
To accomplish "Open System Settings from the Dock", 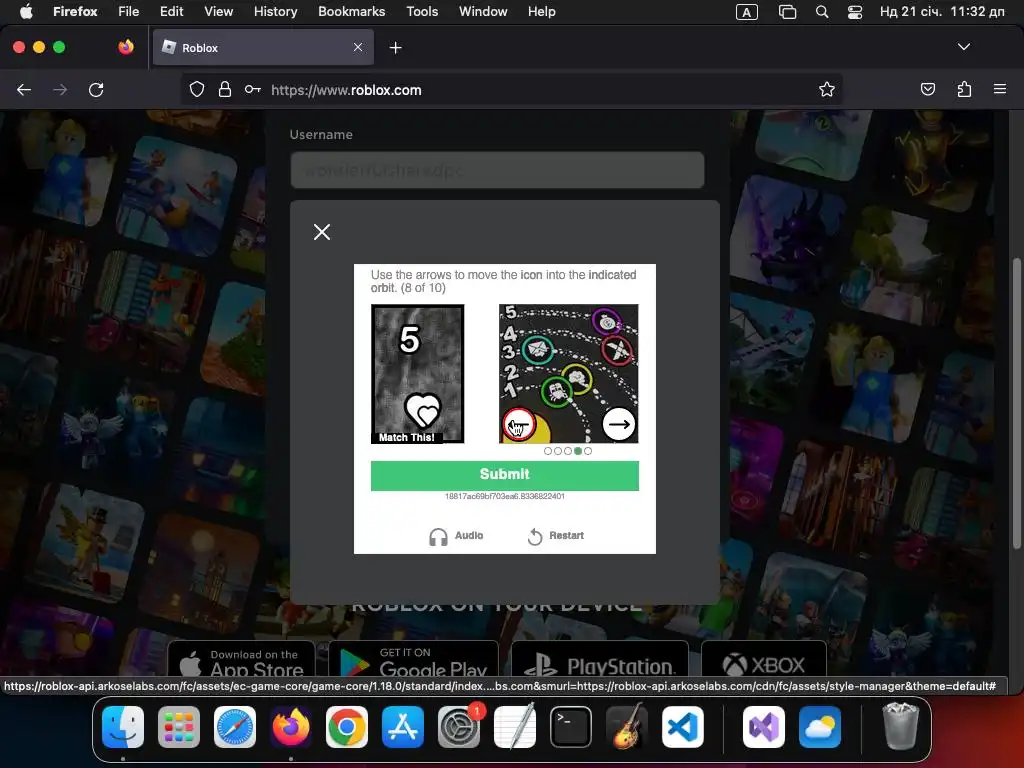I will [459, 727].
